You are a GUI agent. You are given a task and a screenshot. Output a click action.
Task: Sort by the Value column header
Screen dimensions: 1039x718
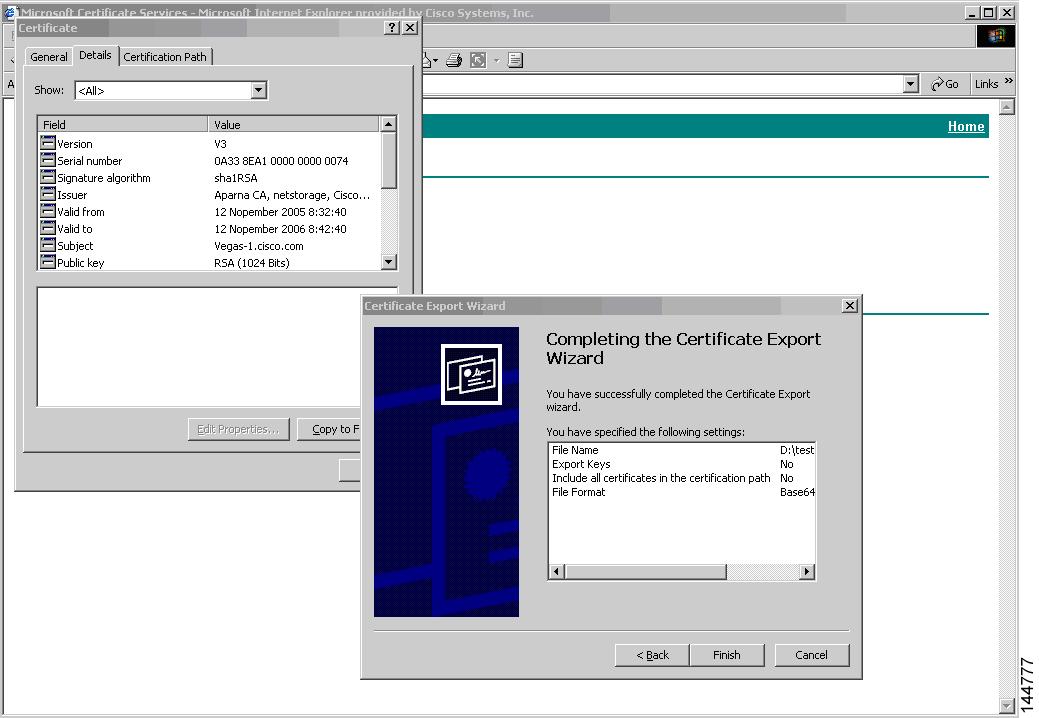coord(294,125)
